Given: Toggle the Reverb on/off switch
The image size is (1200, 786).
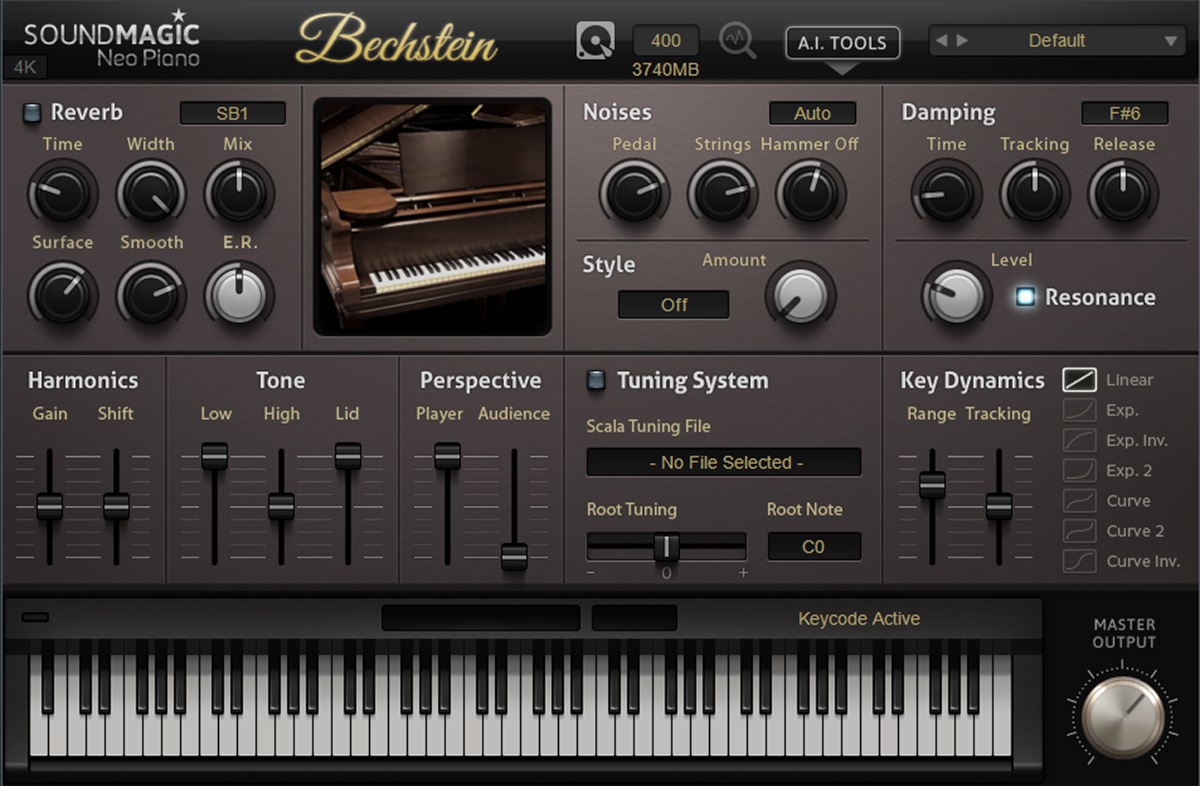Looking at the screenshot, I should (x=32, y=112).
